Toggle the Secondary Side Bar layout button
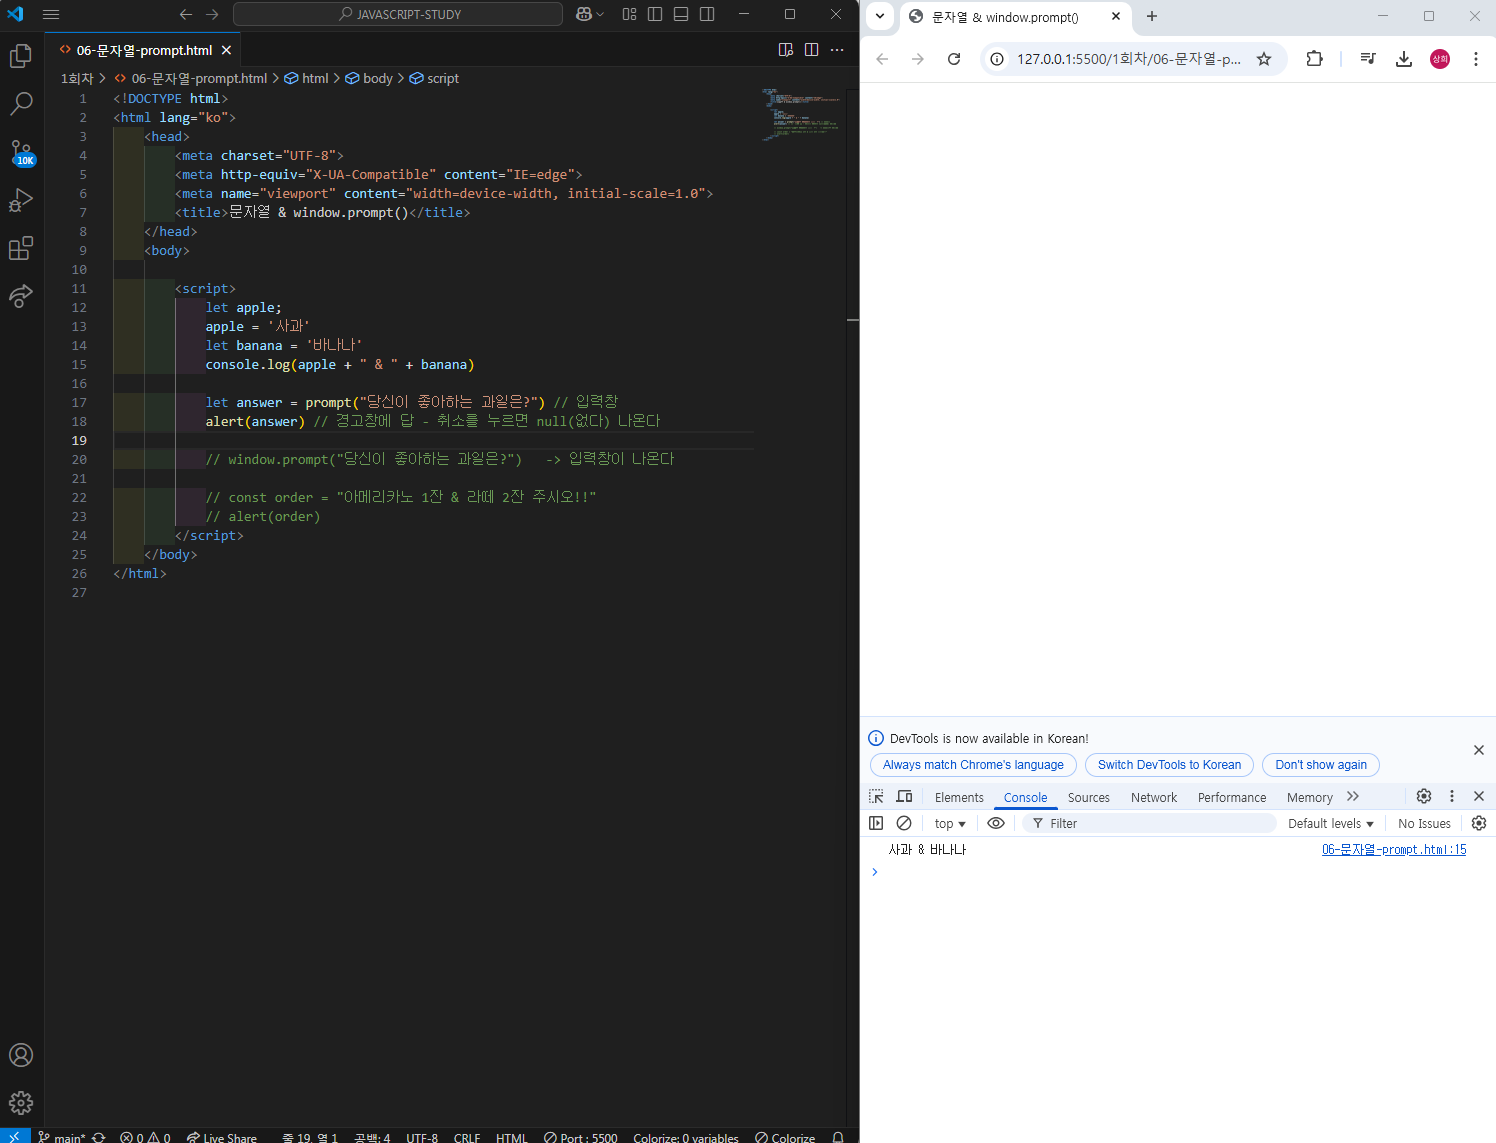The image size is (1496, 1143). tap(707, 14)
